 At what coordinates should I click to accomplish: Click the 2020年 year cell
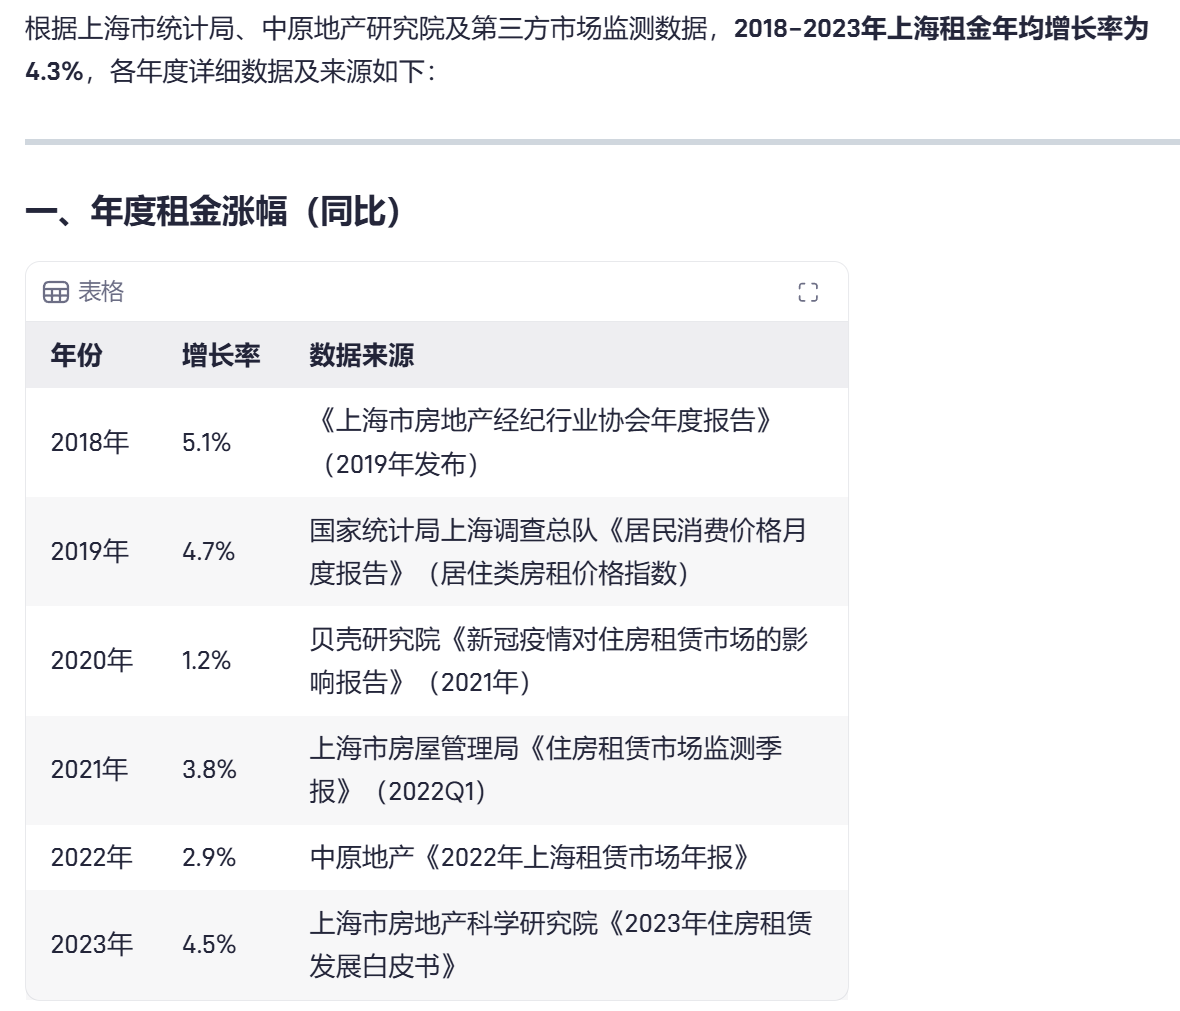click(x=92, y=660)
